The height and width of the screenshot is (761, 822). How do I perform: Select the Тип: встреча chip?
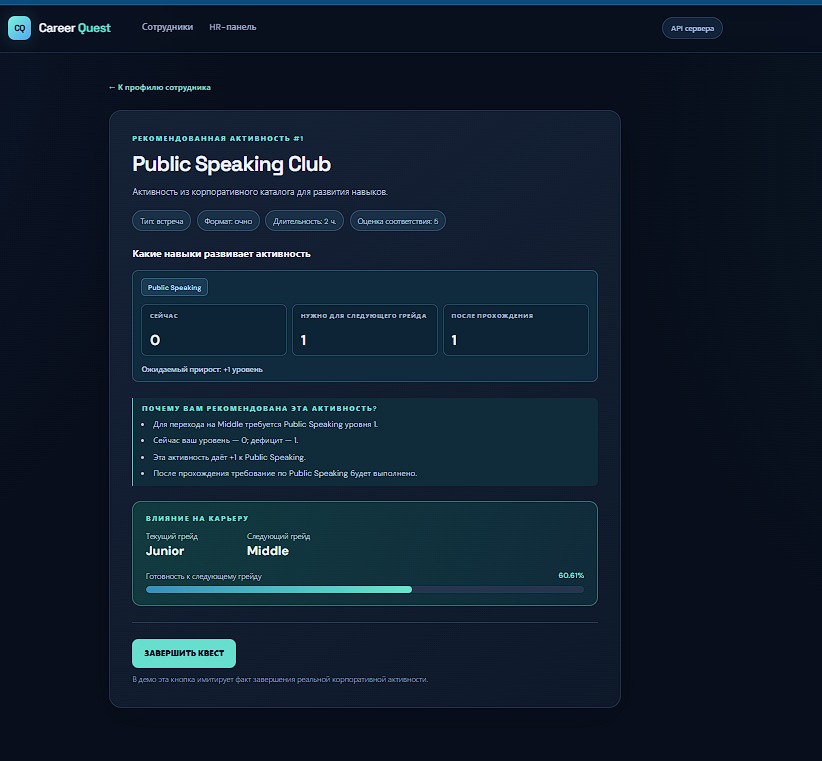[161, 221]
